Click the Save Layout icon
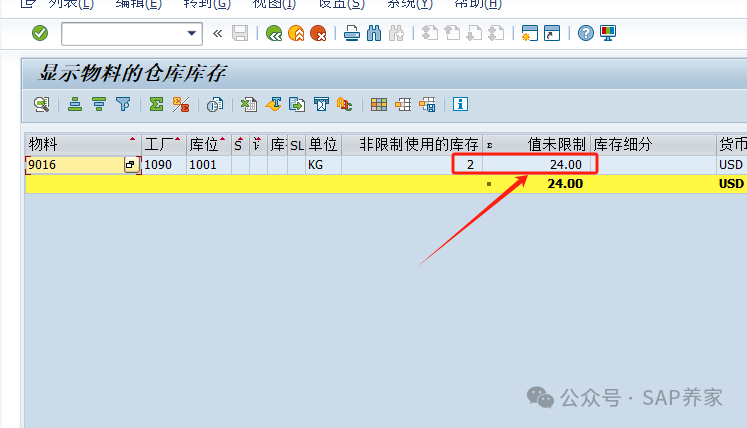747x428 pixels. (427, 104)
